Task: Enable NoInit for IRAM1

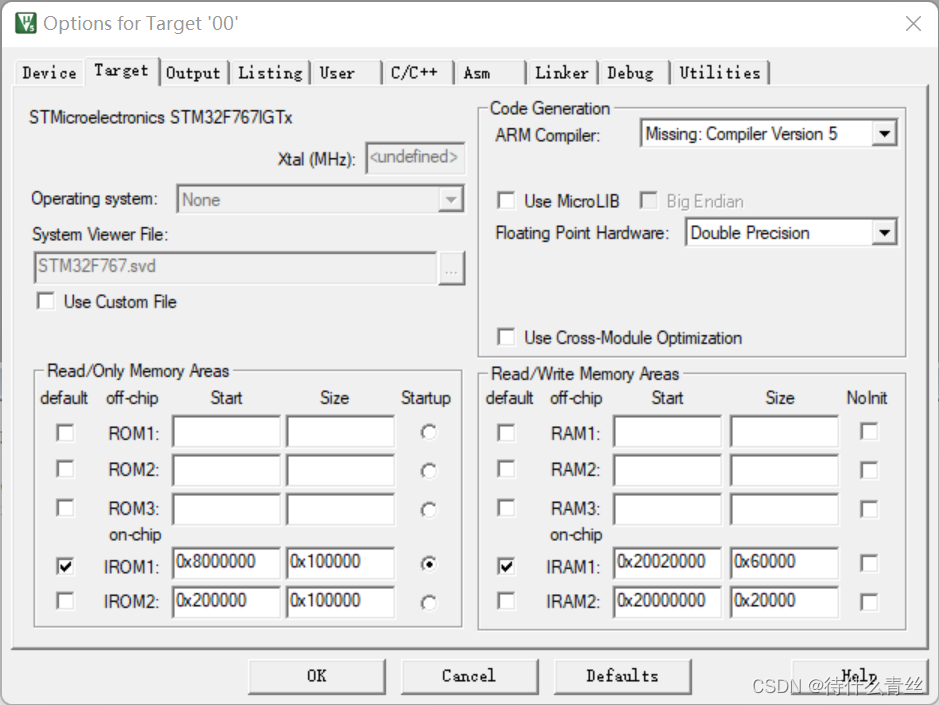Action: [869, 563]
